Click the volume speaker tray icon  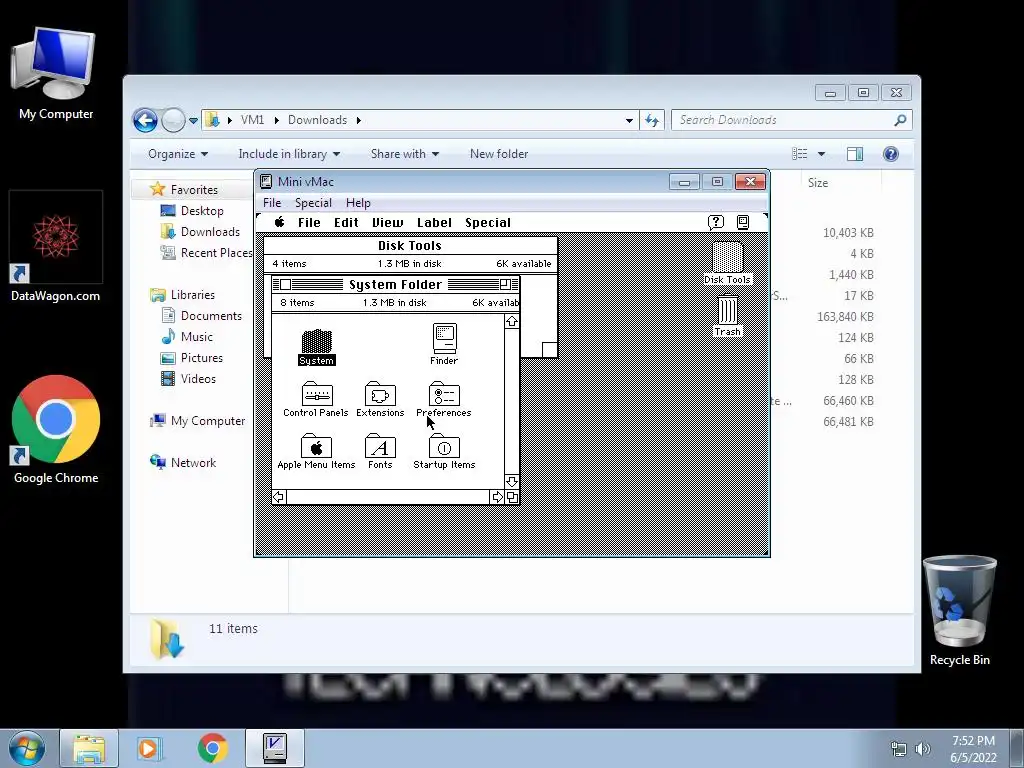(923, 749)
